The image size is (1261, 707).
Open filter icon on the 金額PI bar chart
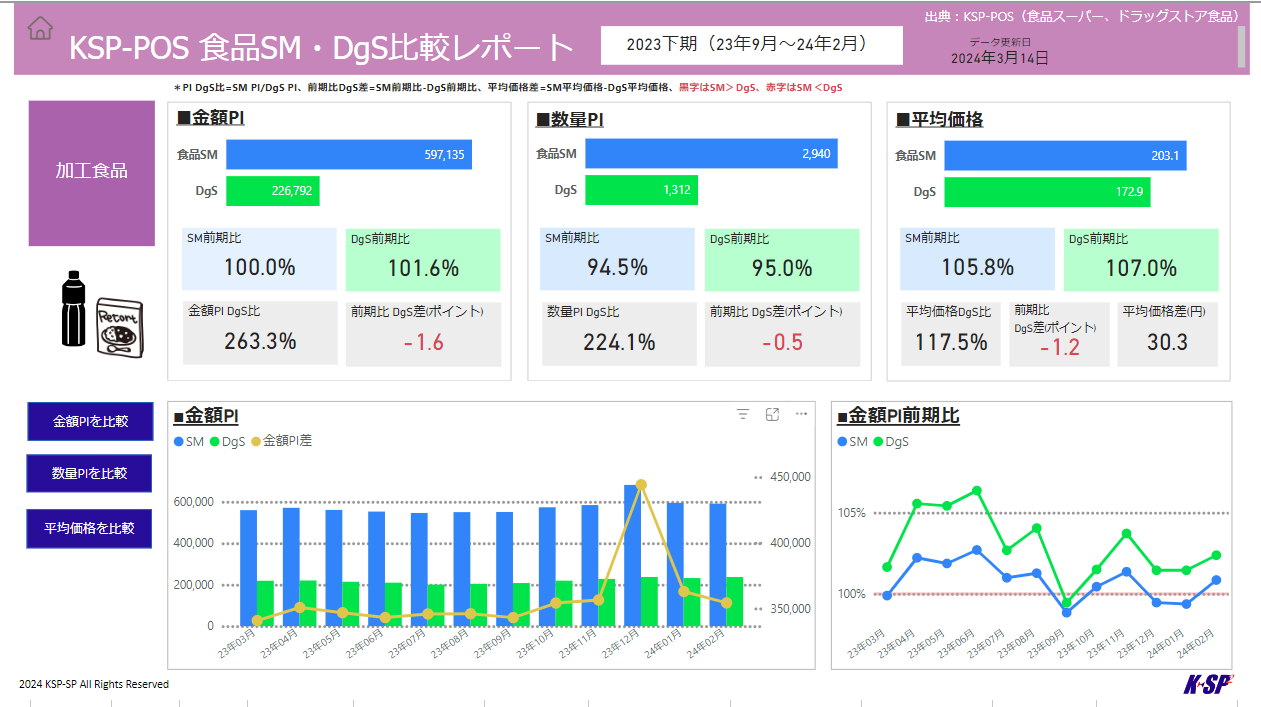tap(743, 414)
